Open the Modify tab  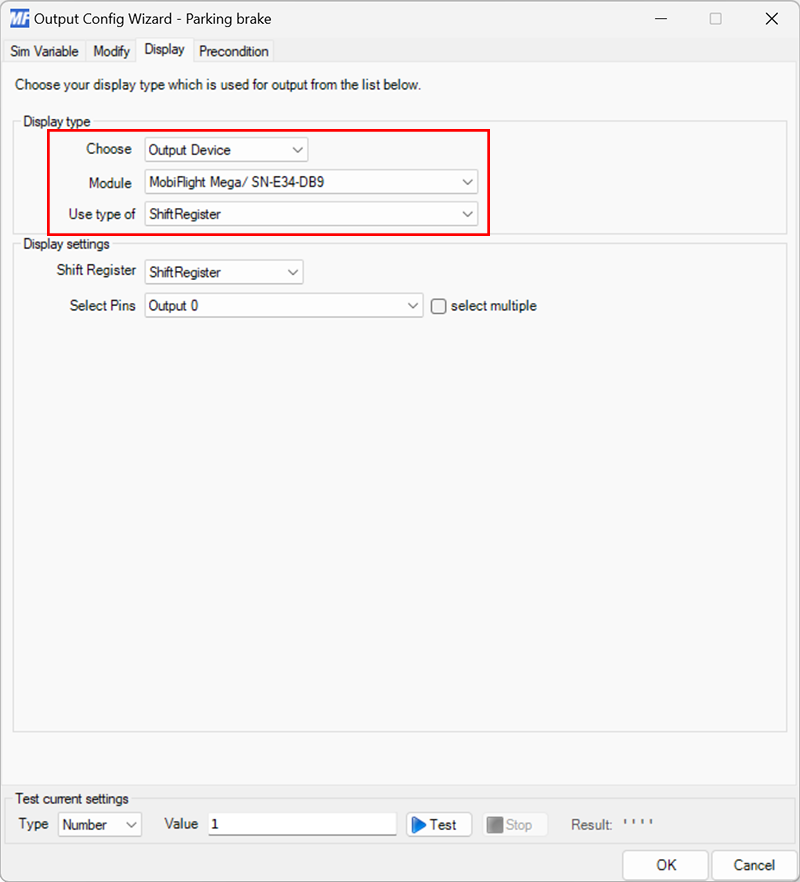tap(110, 51)
